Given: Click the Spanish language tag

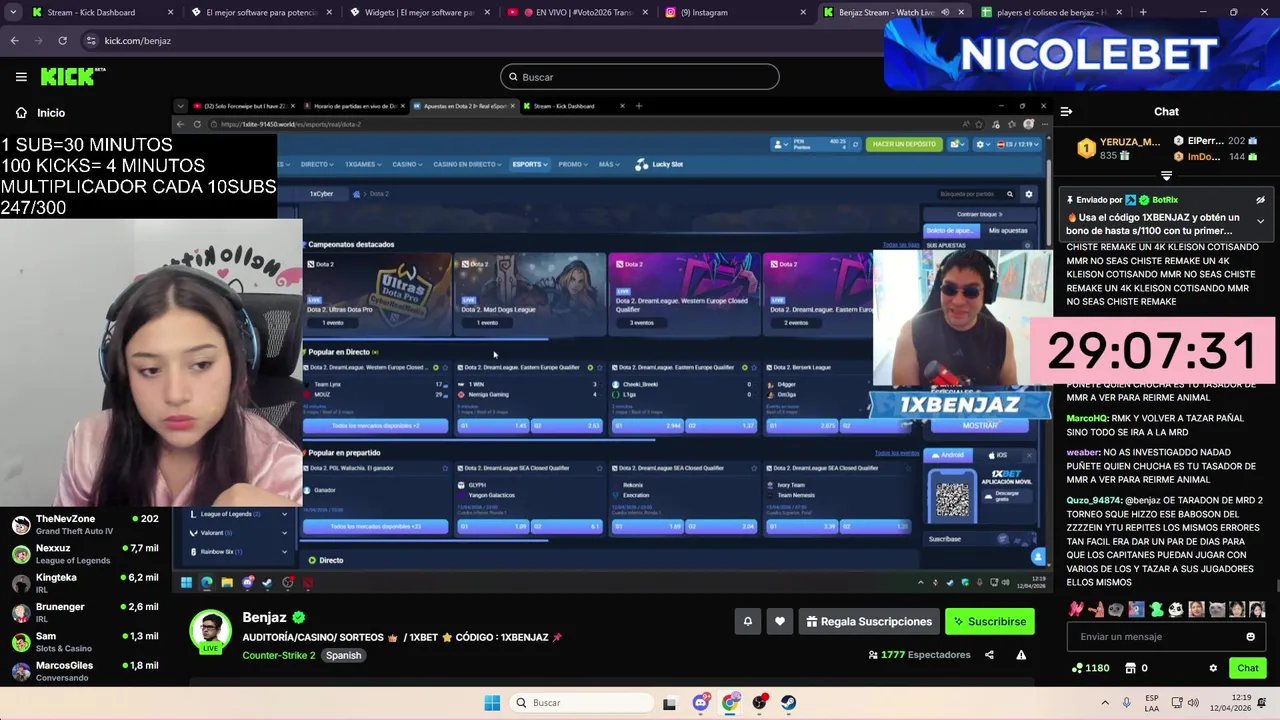Looking at the screenshot, I should tap(343, 655).
